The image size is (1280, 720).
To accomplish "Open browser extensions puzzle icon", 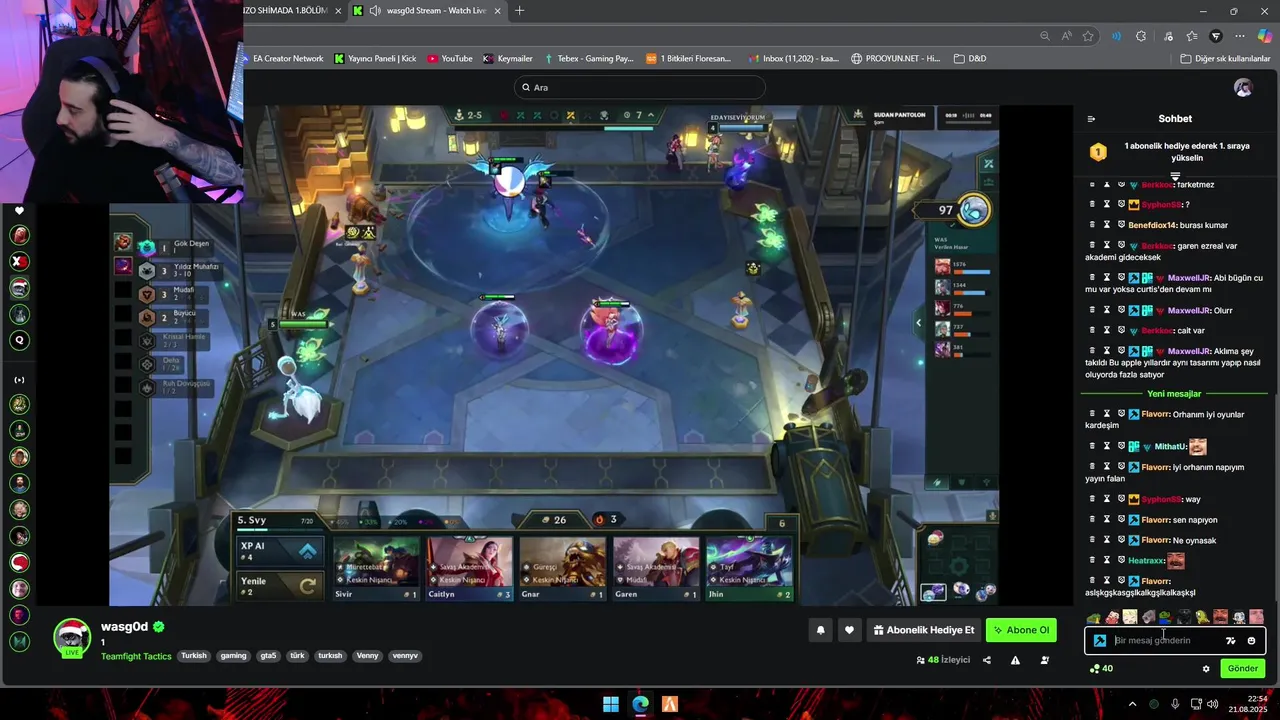I will click(x=1141, y=36).
